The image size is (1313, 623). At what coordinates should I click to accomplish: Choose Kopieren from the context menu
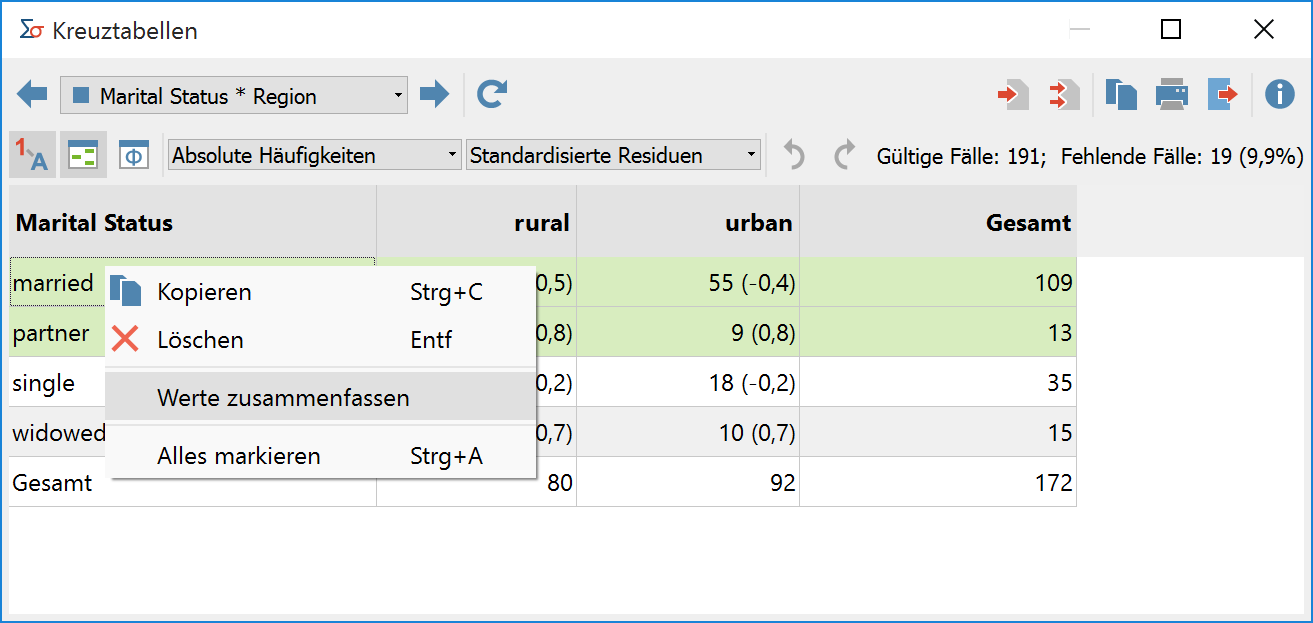point(320,292)
